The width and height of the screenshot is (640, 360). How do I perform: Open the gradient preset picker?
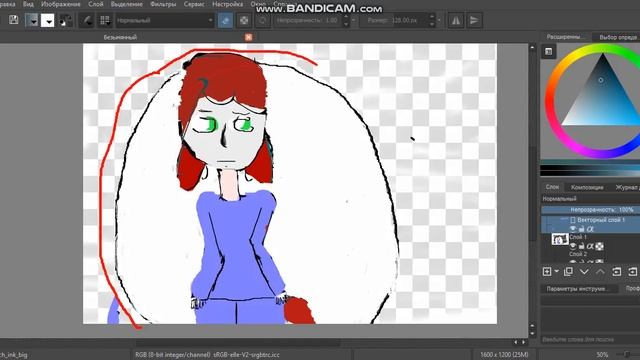[x=32, y=20]
